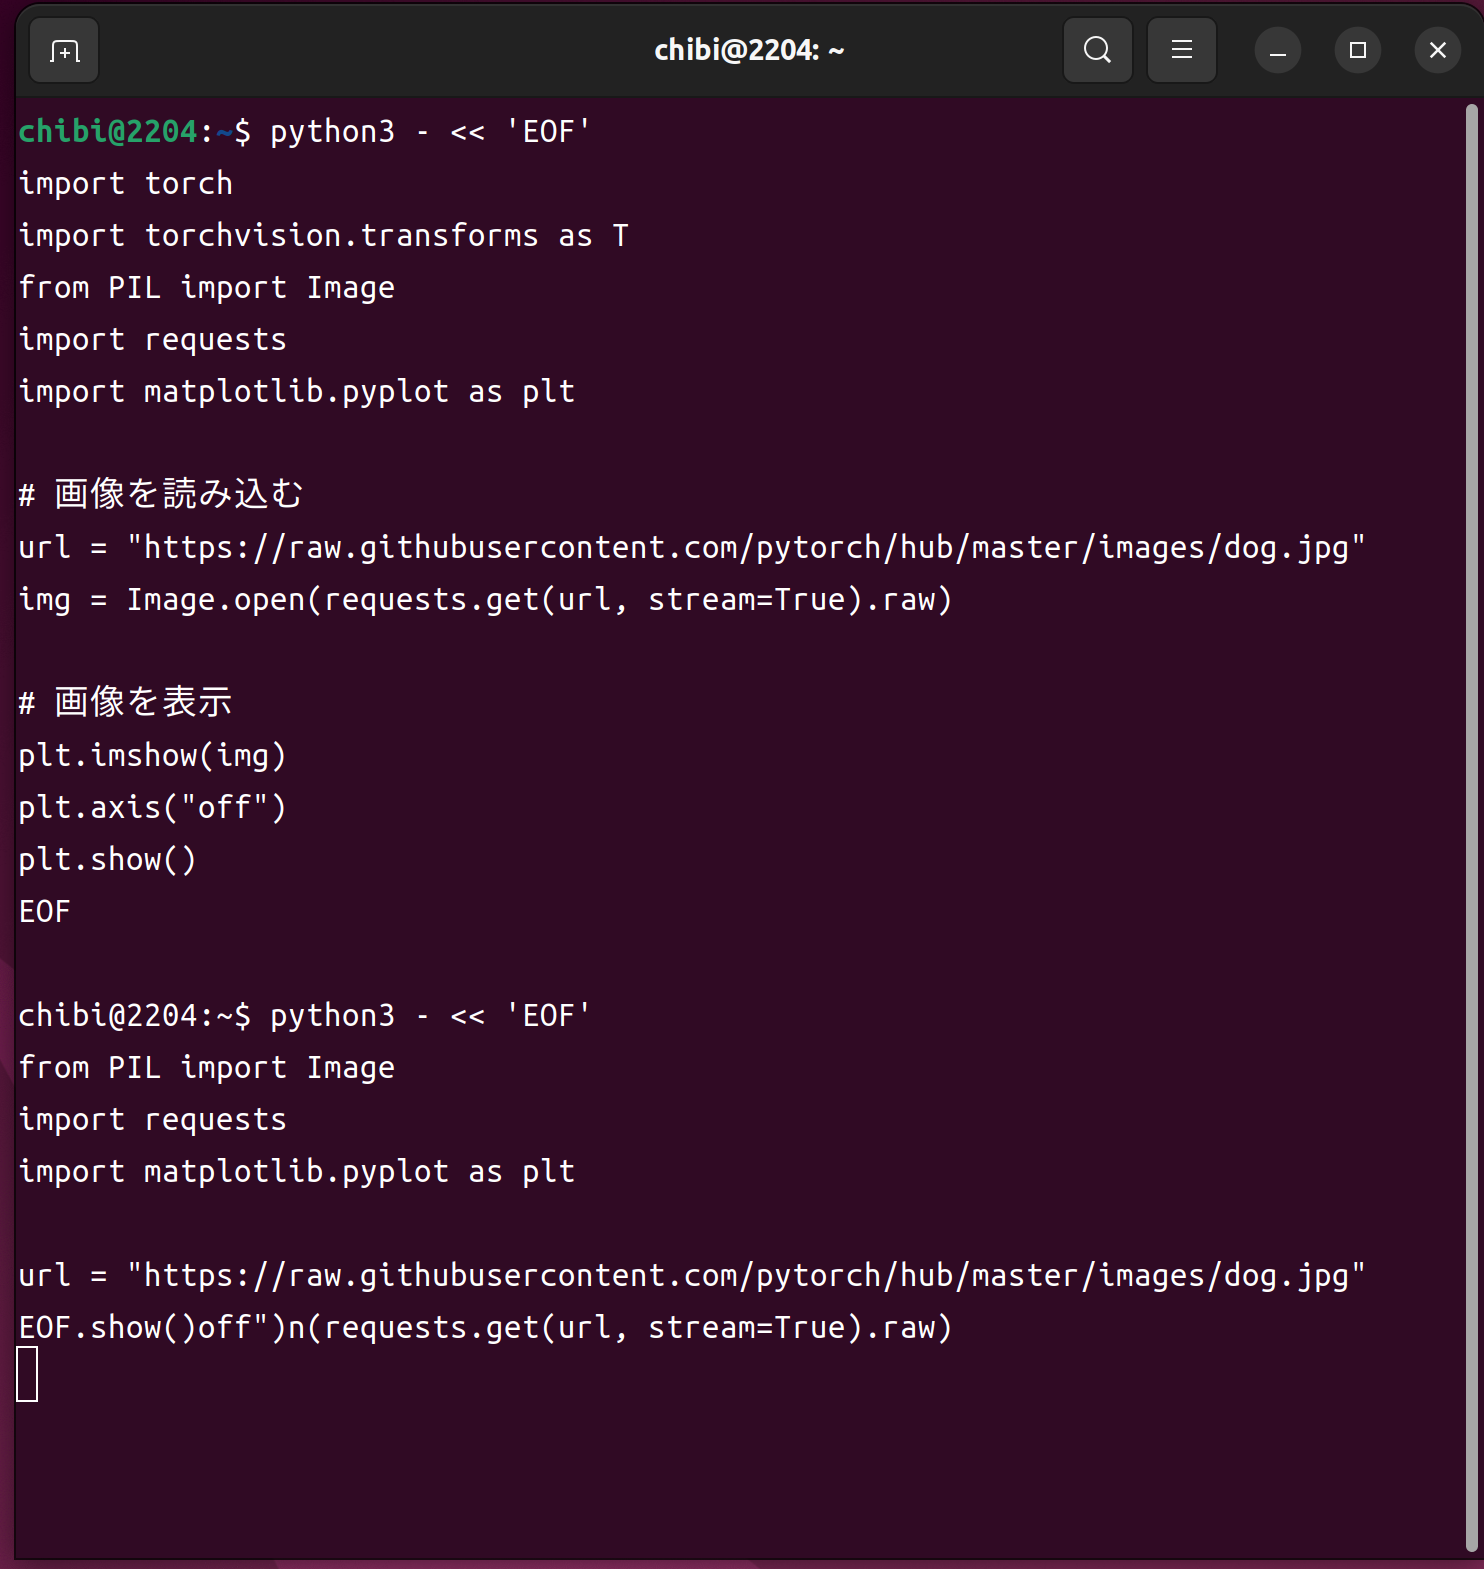Image resolution: width=1484 pixels, height=1569 pixels.
Task: Click the plt.axis("off") line
Action: pos(152,807)
